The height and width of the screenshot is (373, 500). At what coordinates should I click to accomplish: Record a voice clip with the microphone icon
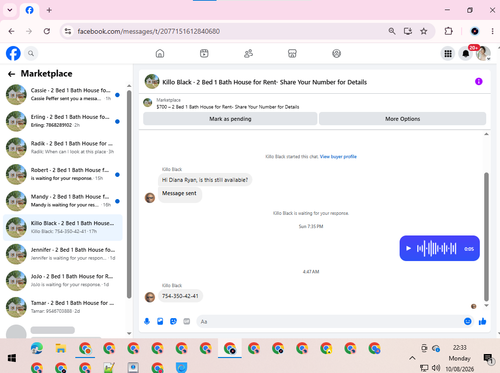[147, 321]
